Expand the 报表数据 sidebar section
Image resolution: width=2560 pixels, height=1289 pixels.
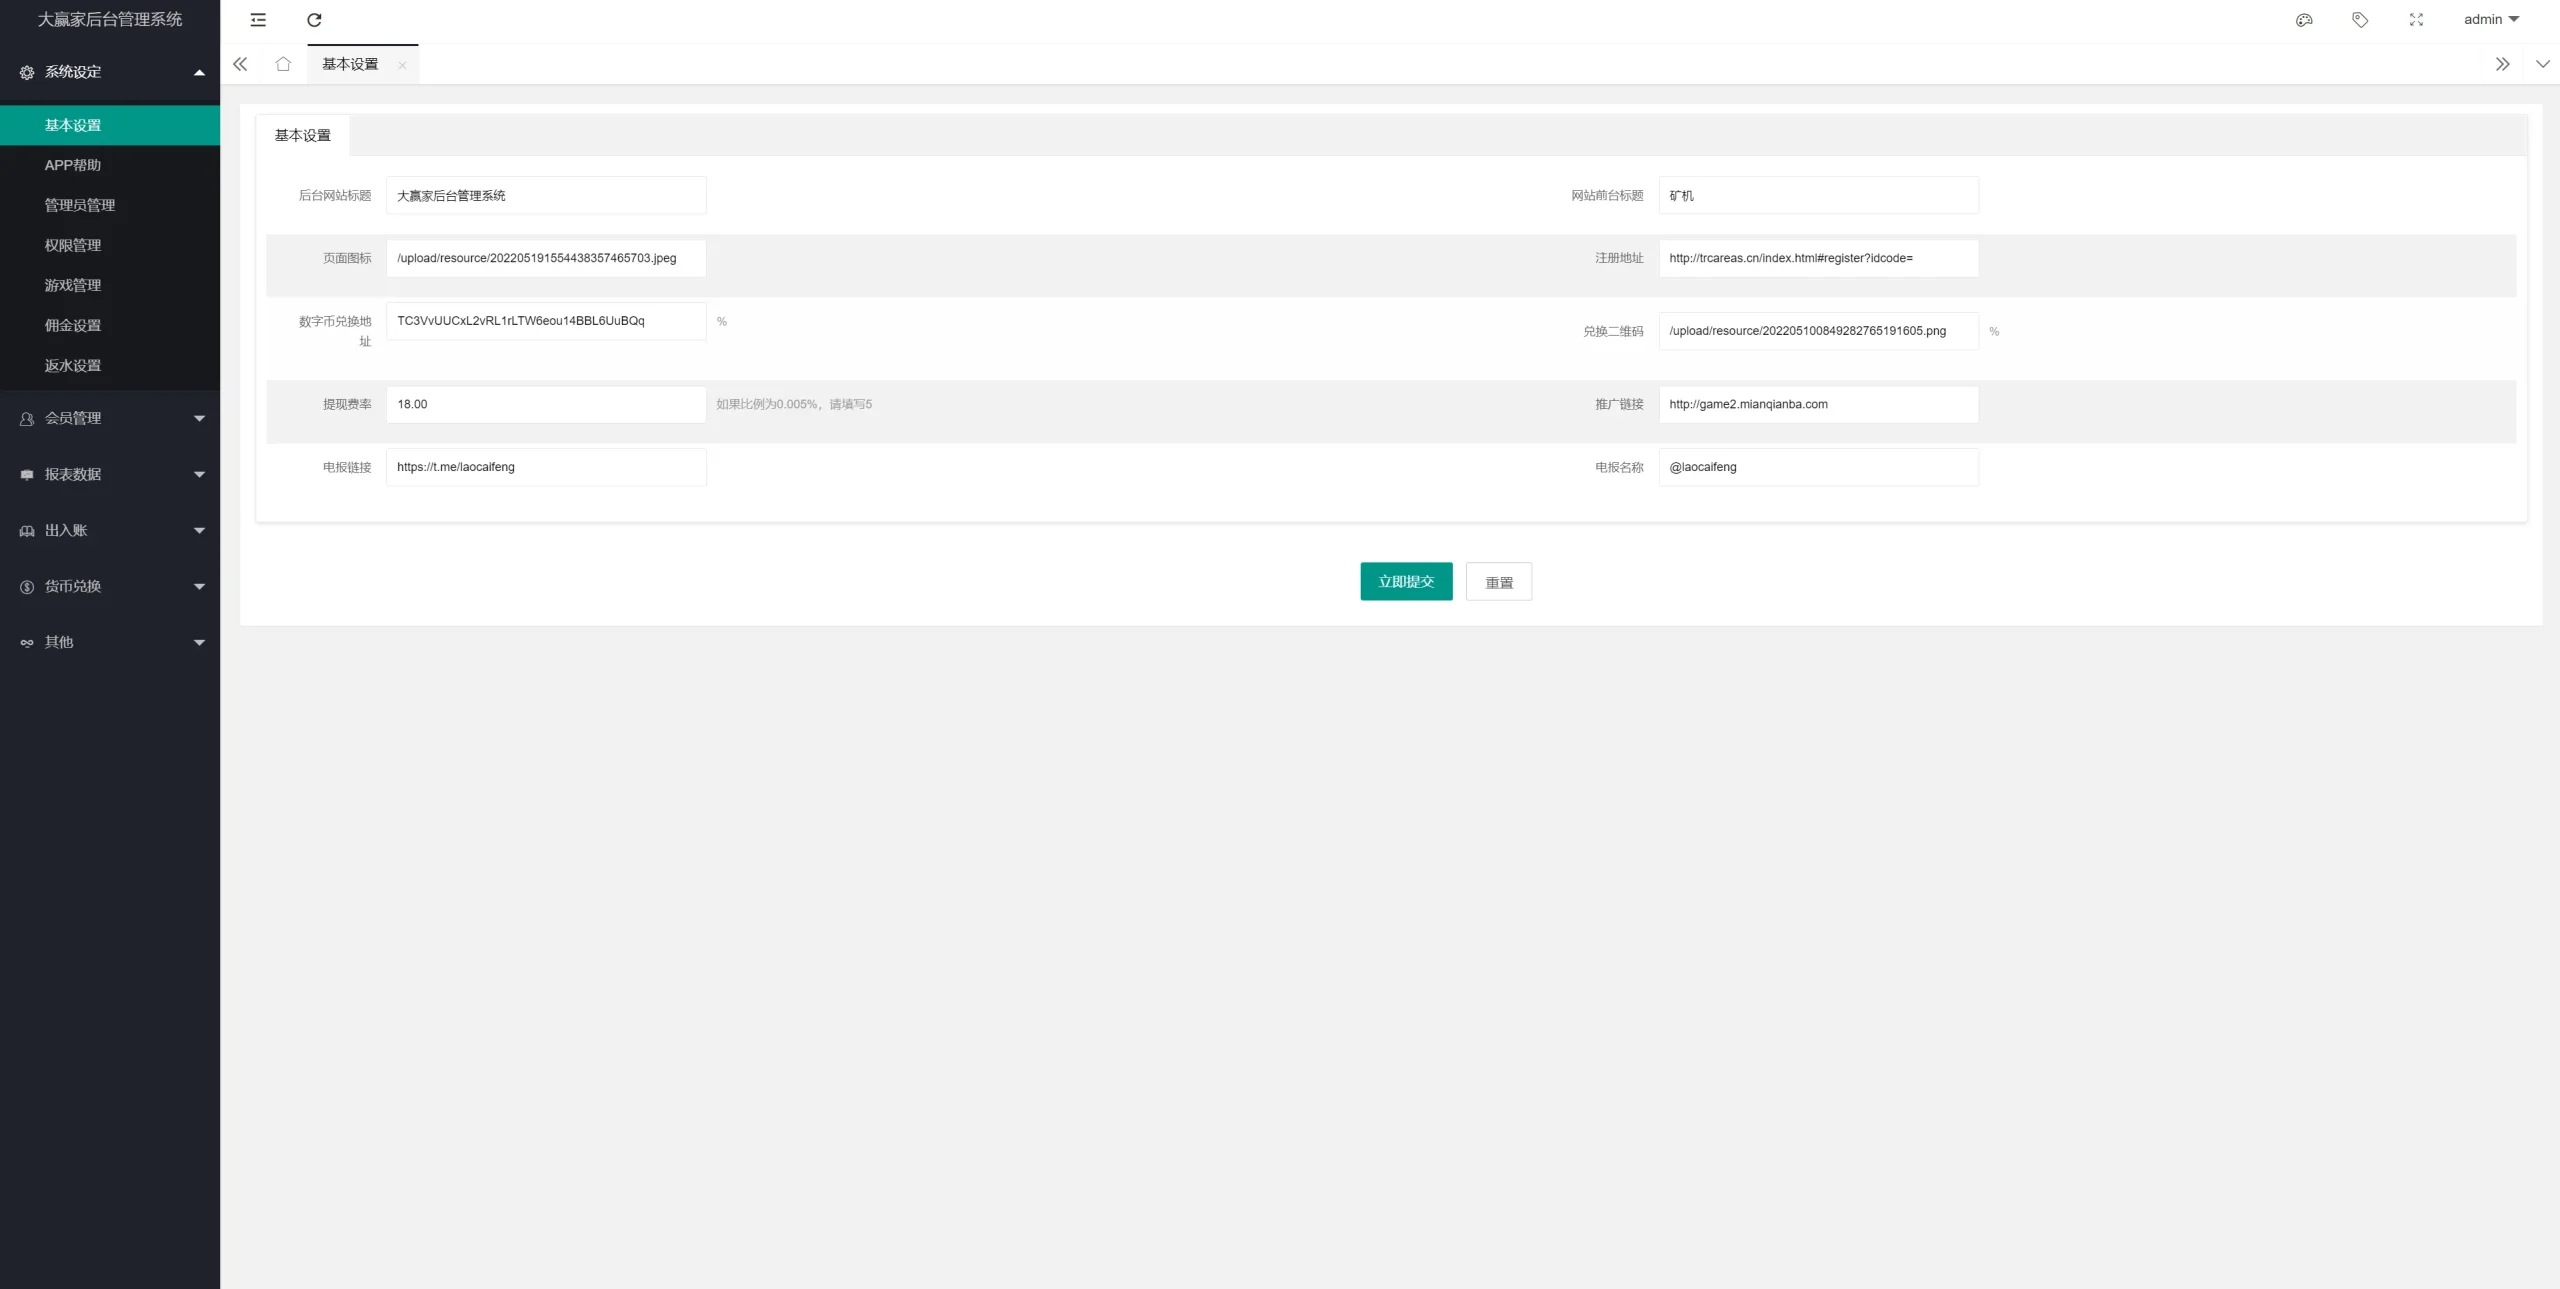(110, 474)
